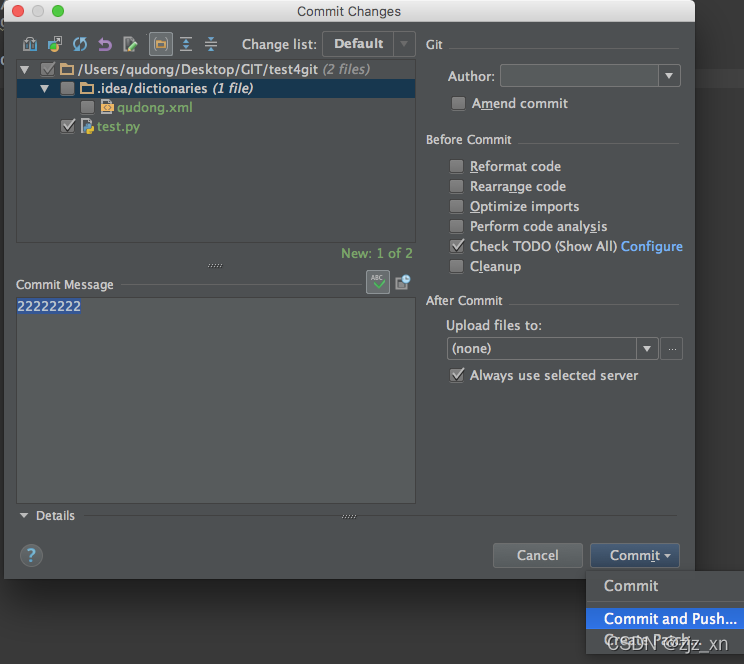Enable Perform code analysis checkbox

click(x=456, y=226)
